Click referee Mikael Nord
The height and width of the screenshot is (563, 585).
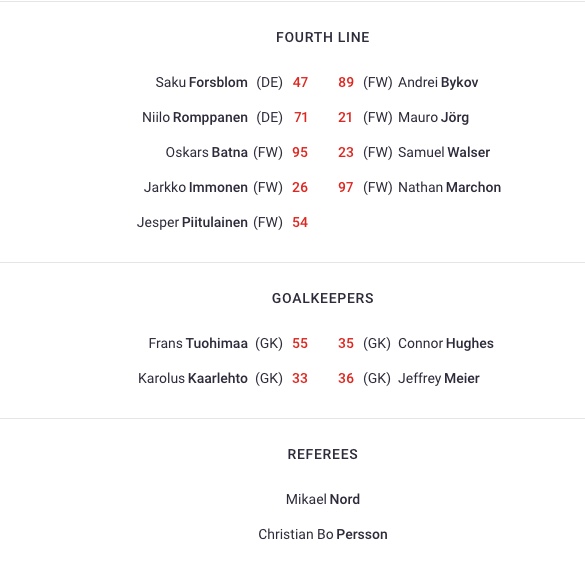(x=323, y=499)
